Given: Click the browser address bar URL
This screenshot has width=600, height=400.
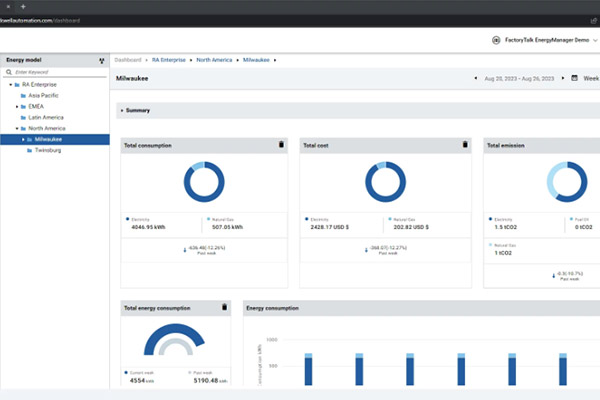Looking at the screenshot, I should [40, 20].
